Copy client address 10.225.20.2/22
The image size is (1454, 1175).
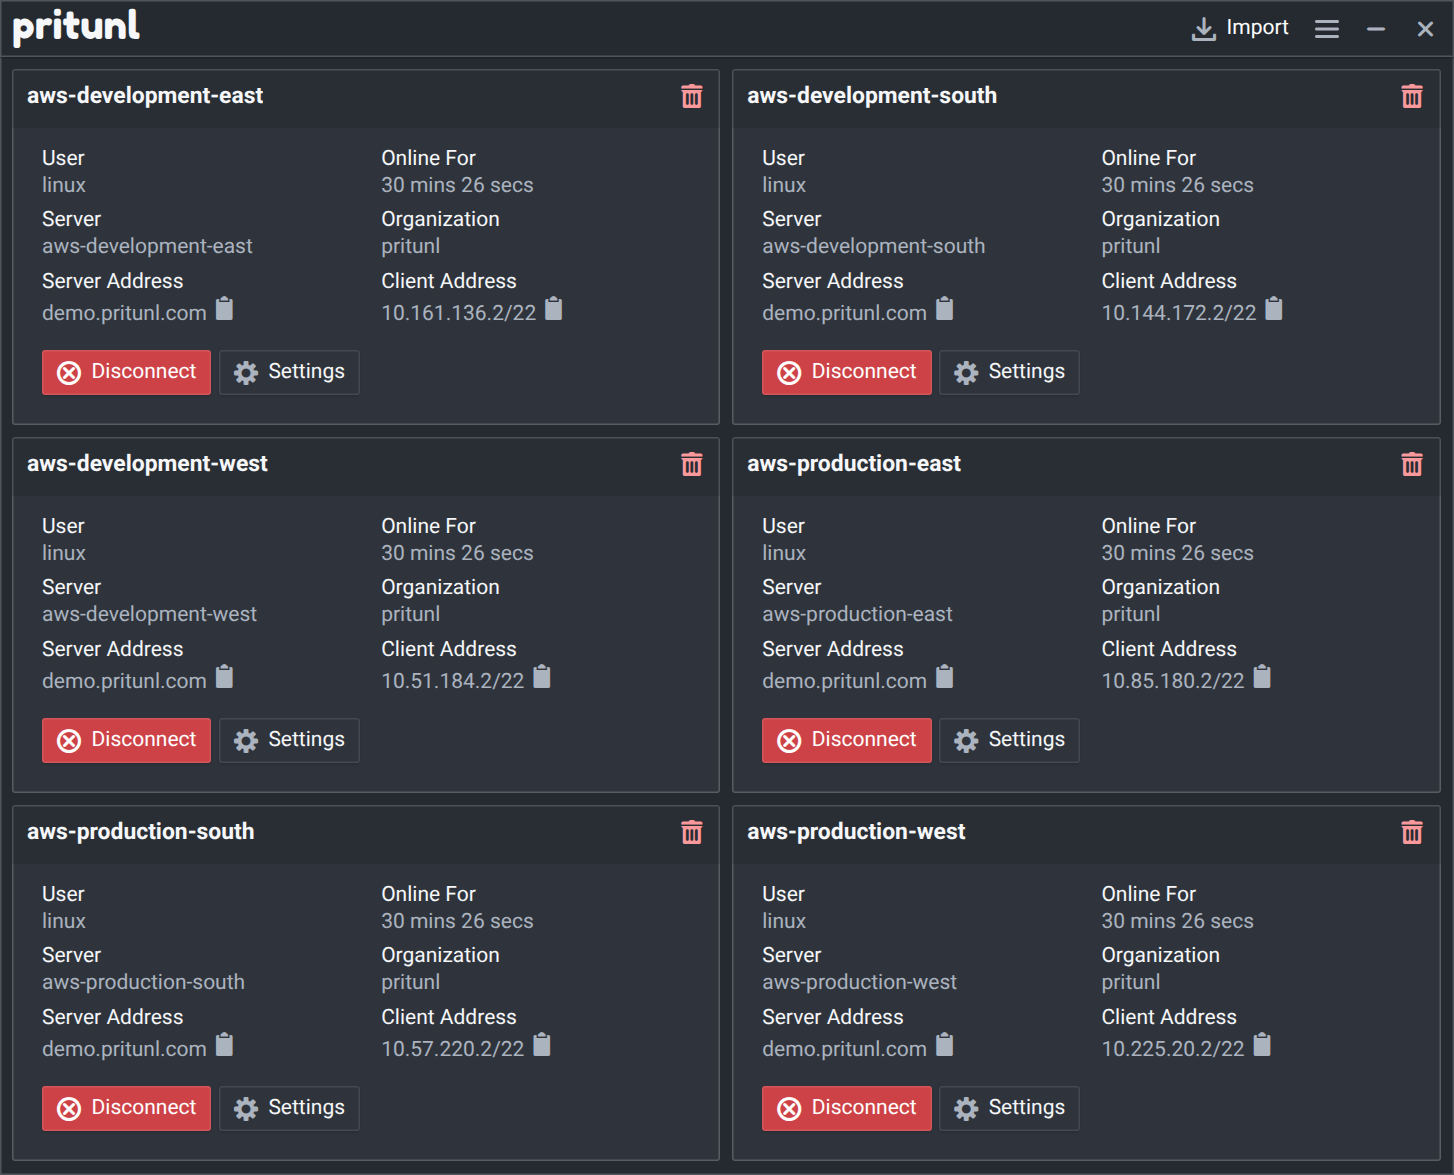point(1262,1046)
